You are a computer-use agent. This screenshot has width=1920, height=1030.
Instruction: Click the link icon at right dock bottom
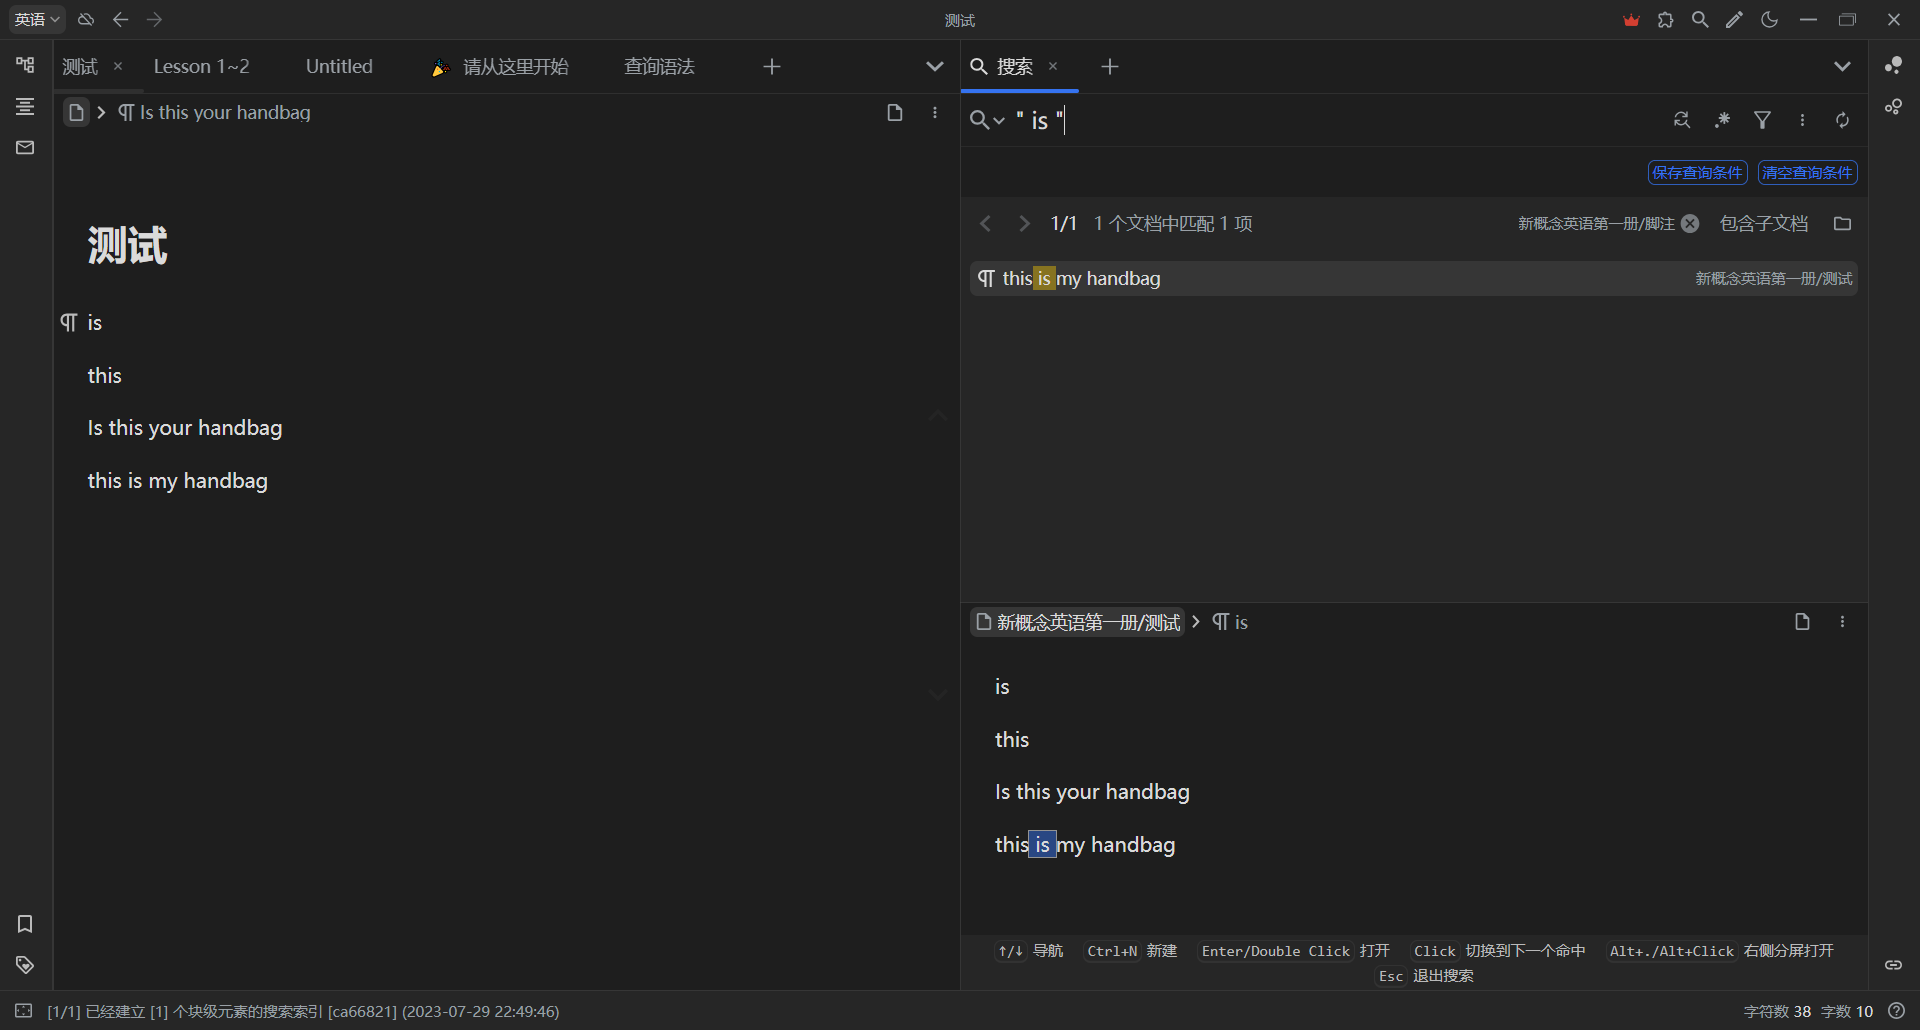pos(1893,965)
